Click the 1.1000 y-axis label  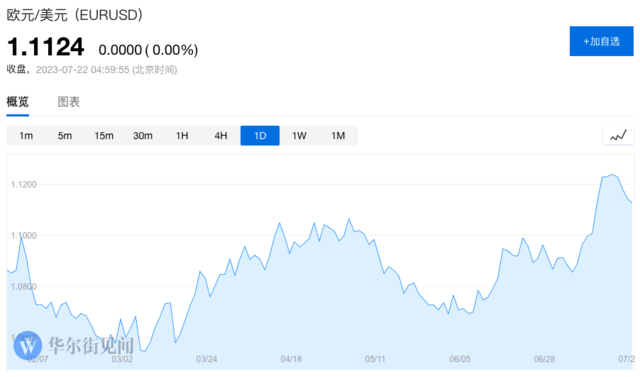(24, 235)
